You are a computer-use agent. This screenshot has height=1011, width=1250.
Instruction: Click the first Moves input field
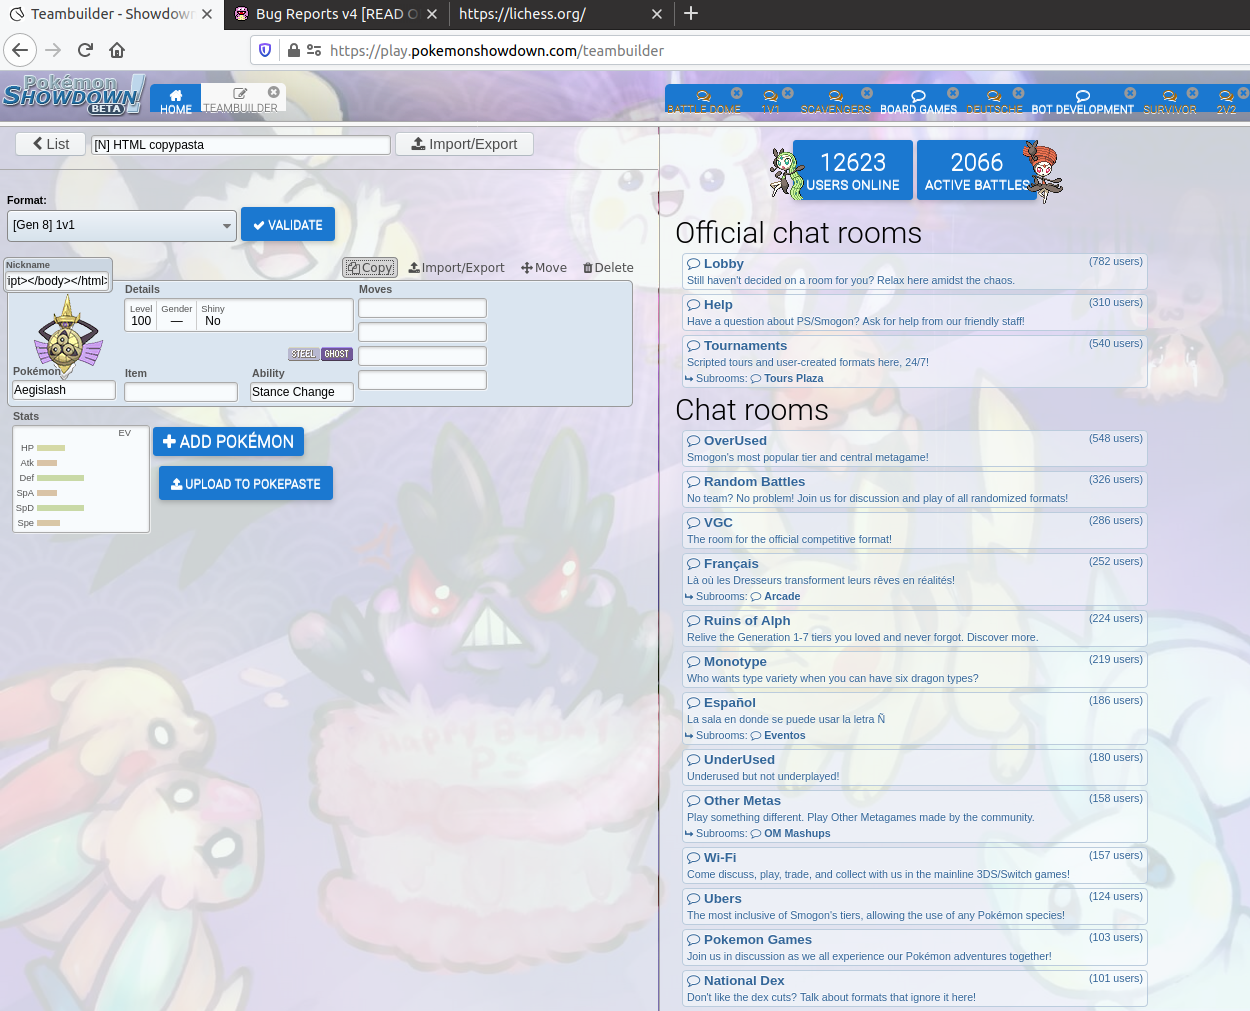tap(422, 308)
